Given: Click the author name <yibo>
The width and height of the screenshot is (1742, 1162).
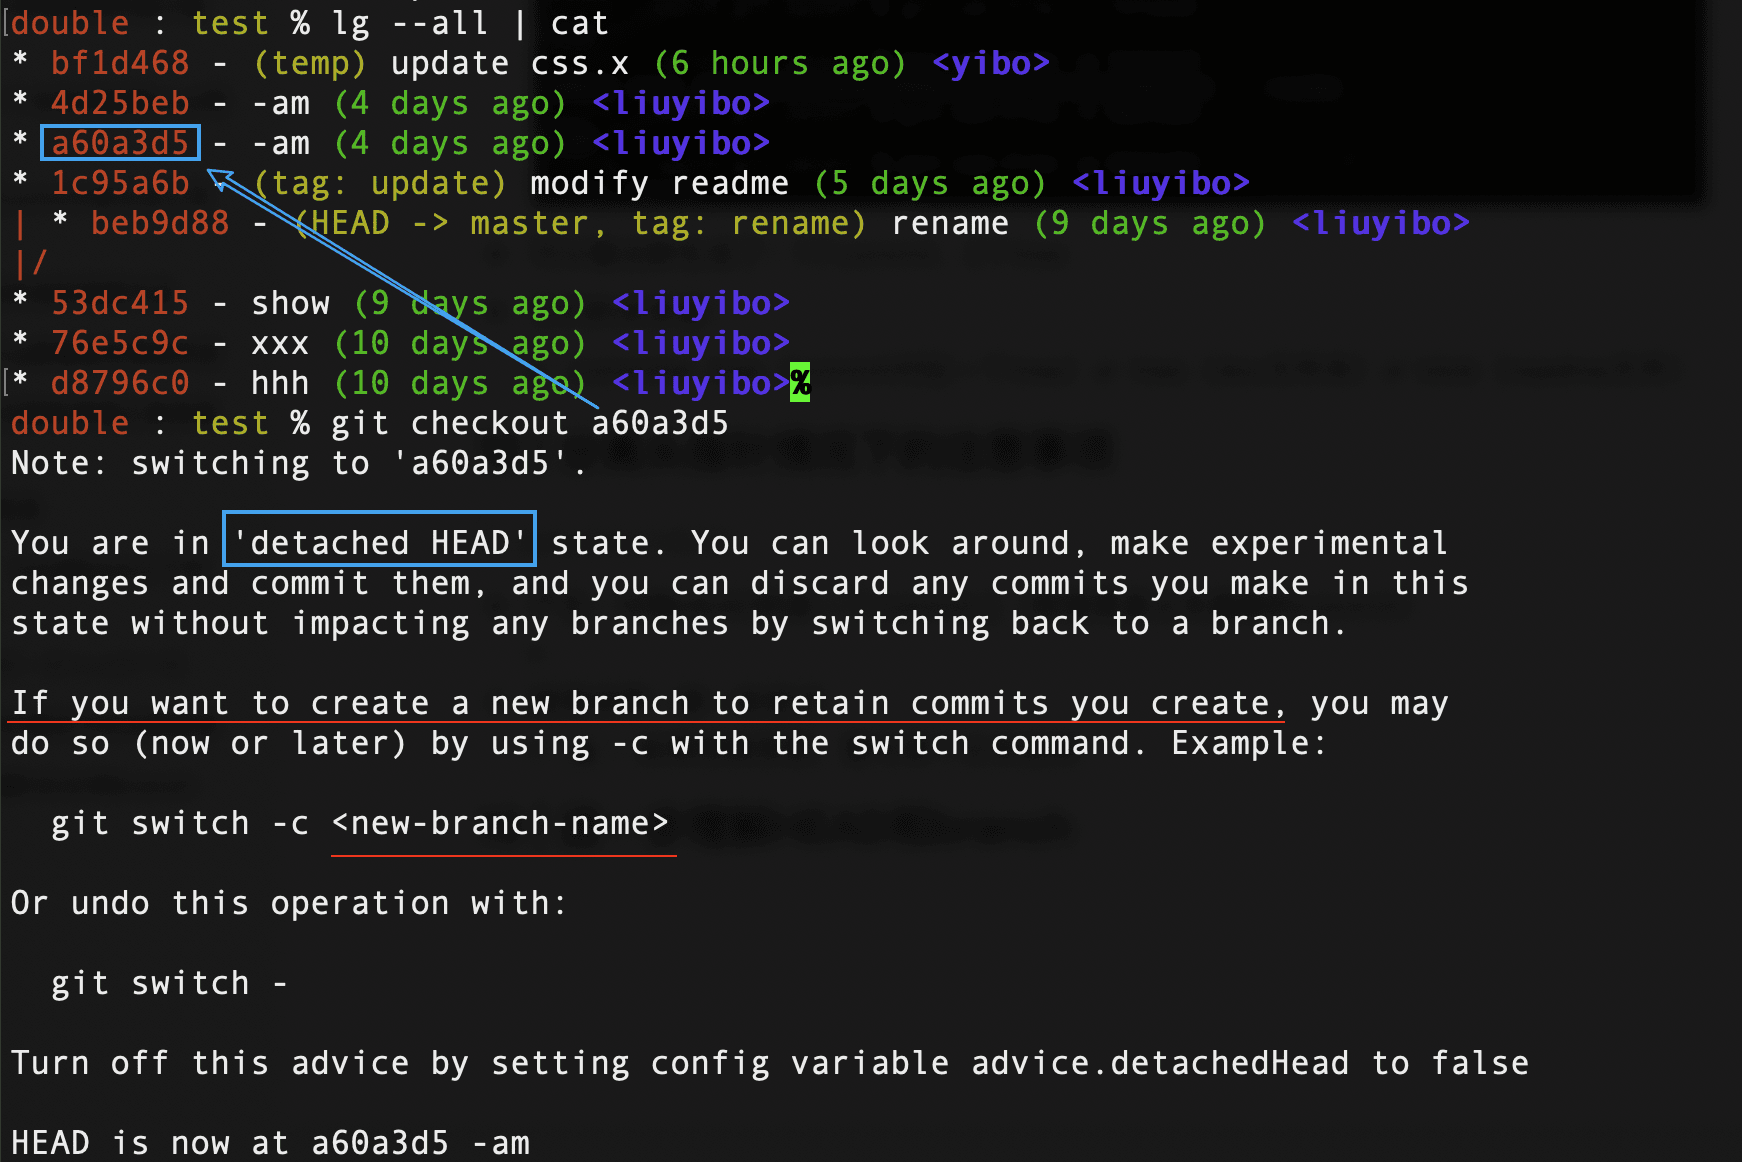Looking at the screenshot, I should point(991,63).
